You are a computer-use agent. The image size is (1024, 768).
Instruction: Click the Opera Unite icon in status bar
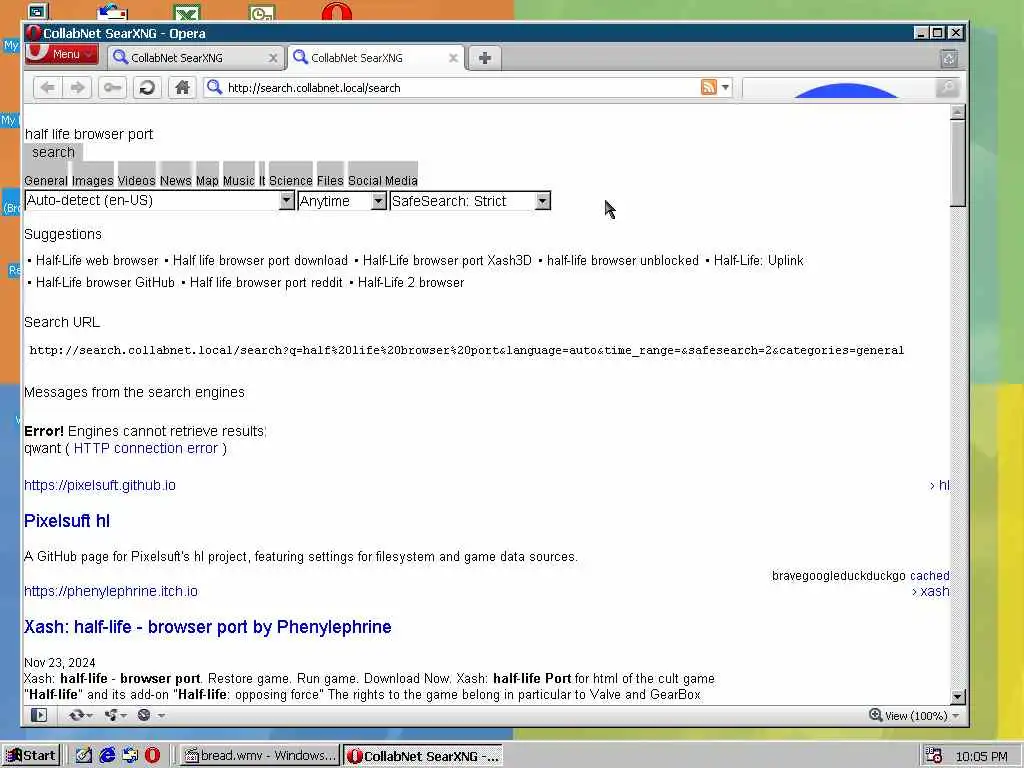tap(111, 715)
